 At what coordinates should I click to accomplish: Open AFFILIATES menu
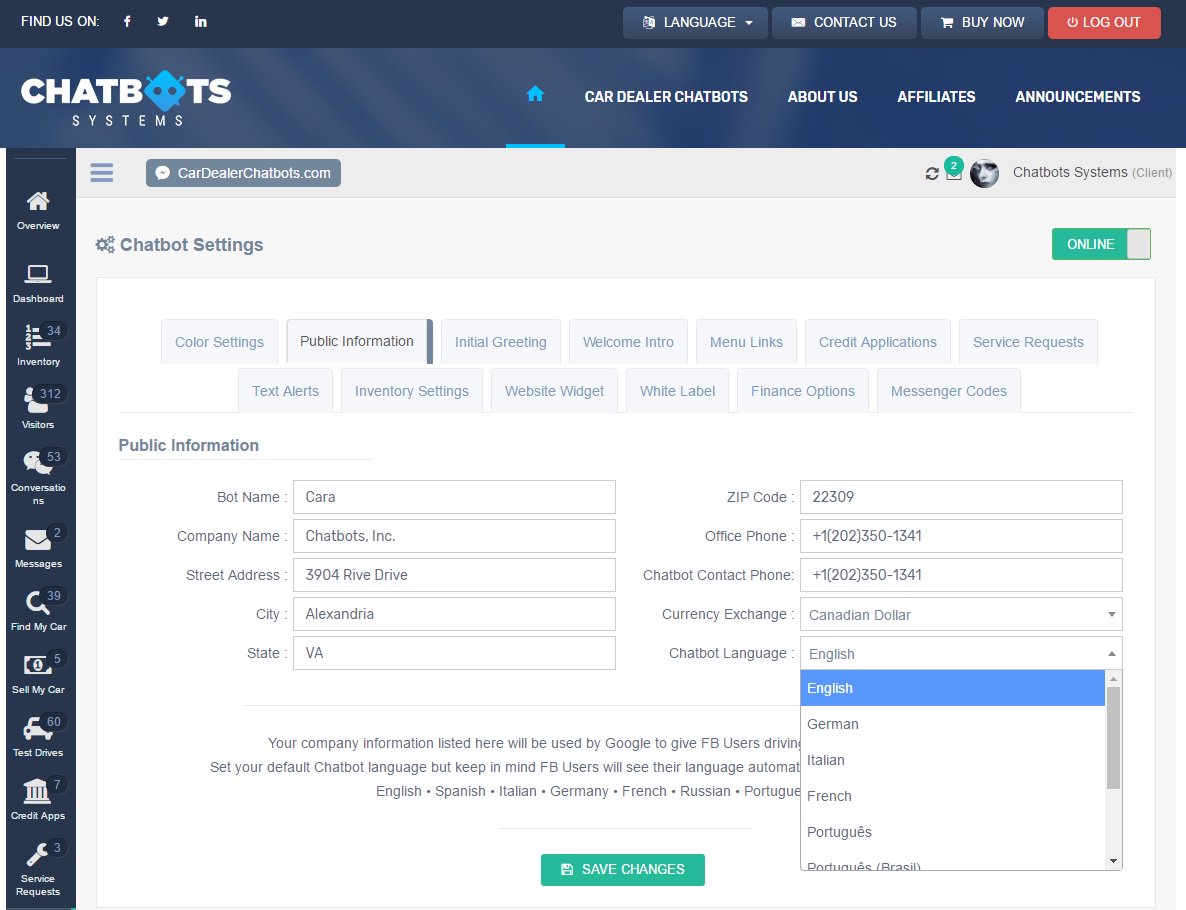tap(936, 97)
